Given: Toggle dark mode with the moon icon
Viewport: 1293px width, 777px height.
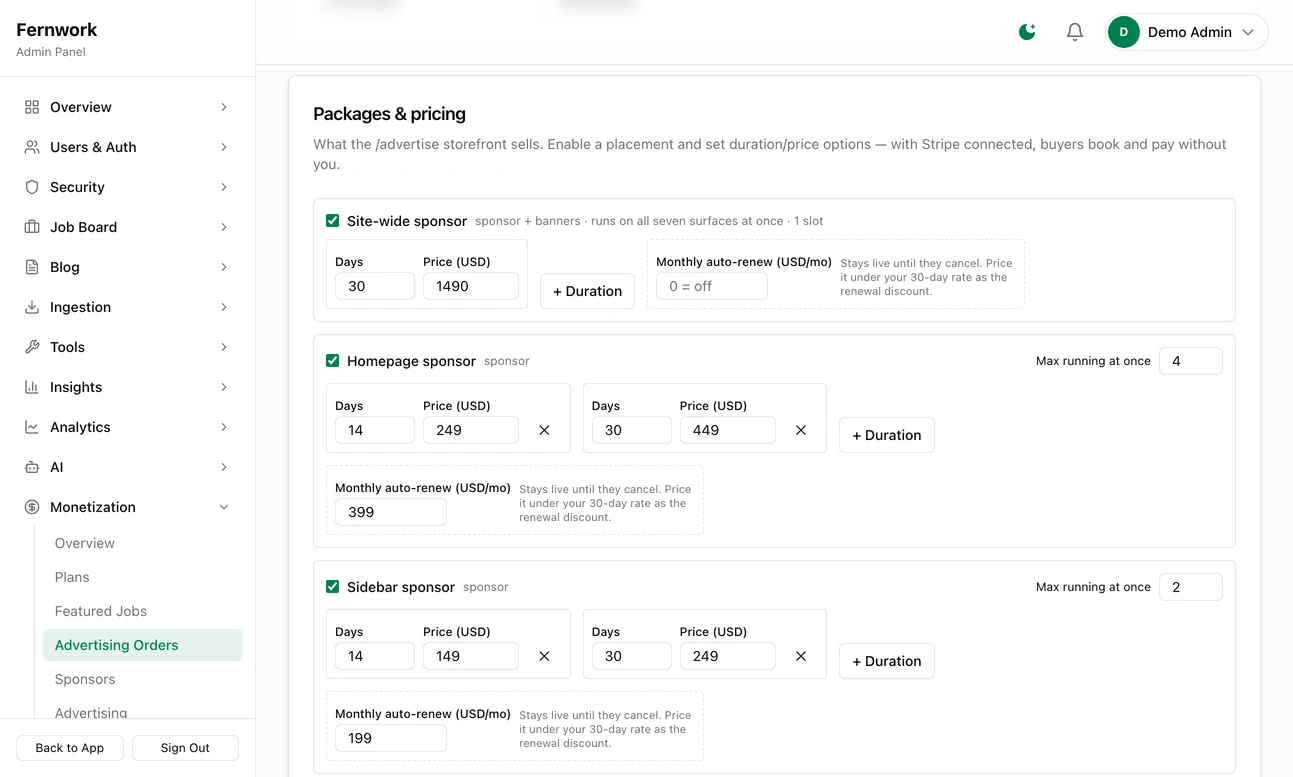Looking at the screenshot, I should (x=1027, y=32).
